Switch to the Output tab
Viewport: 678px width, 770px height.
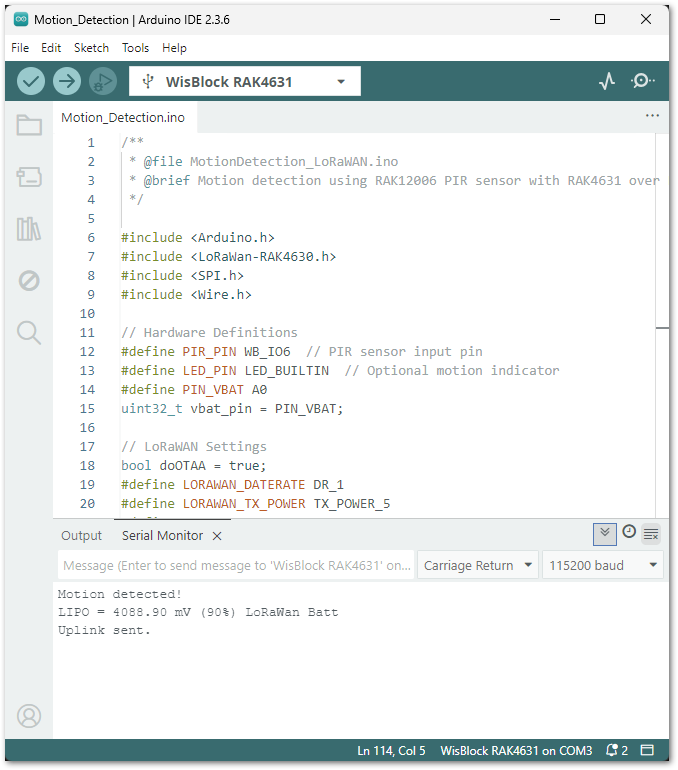pyautogui.click(x=81, y=536)
